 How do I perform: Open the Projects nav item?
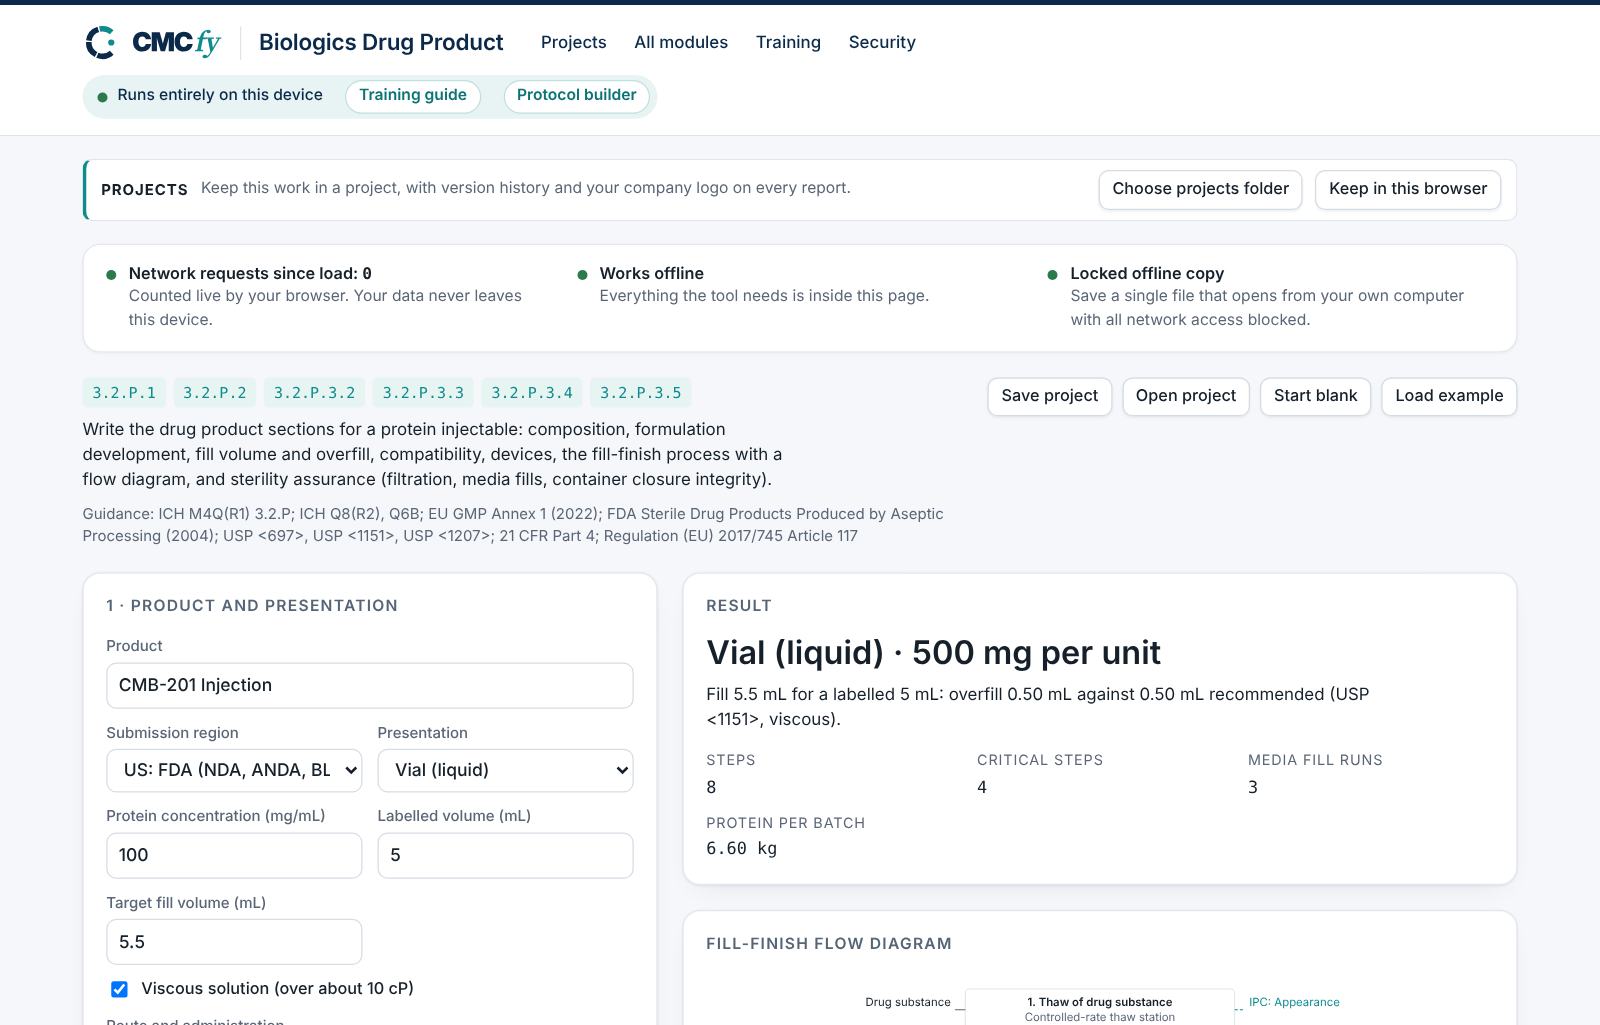pos(573,42)
